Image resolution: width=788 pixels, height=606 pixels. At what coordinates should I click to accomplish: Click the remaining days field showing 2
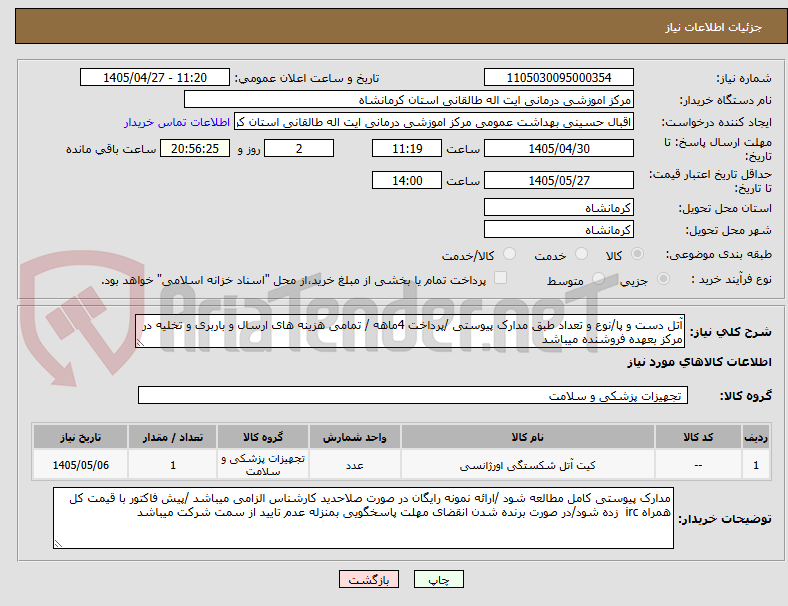coord(299,148)
